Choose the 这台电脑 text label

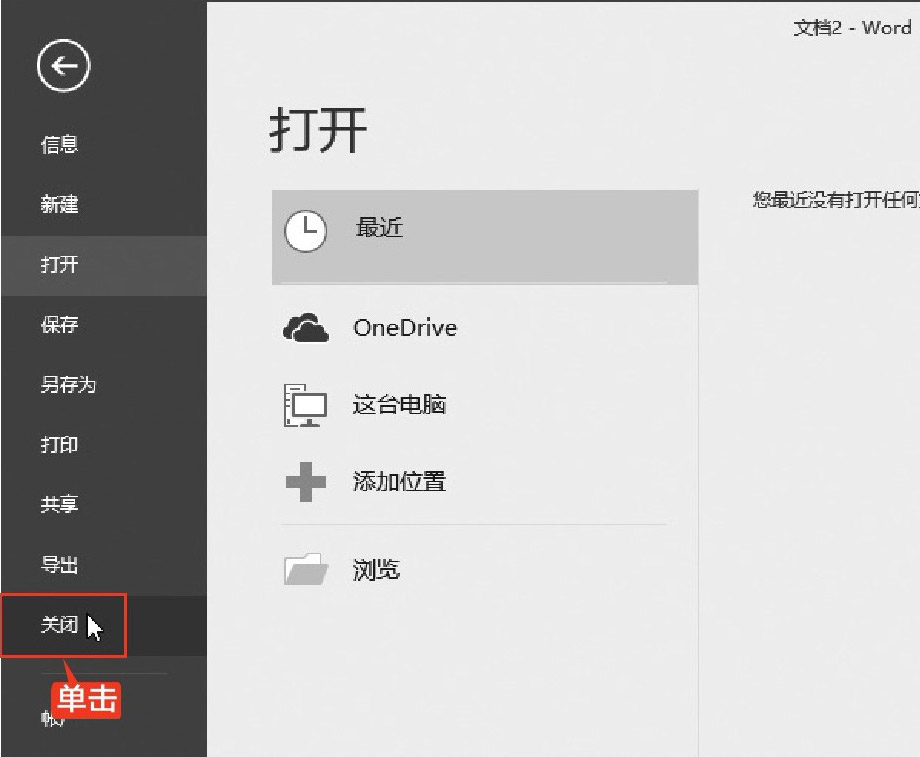click(399, 405)
